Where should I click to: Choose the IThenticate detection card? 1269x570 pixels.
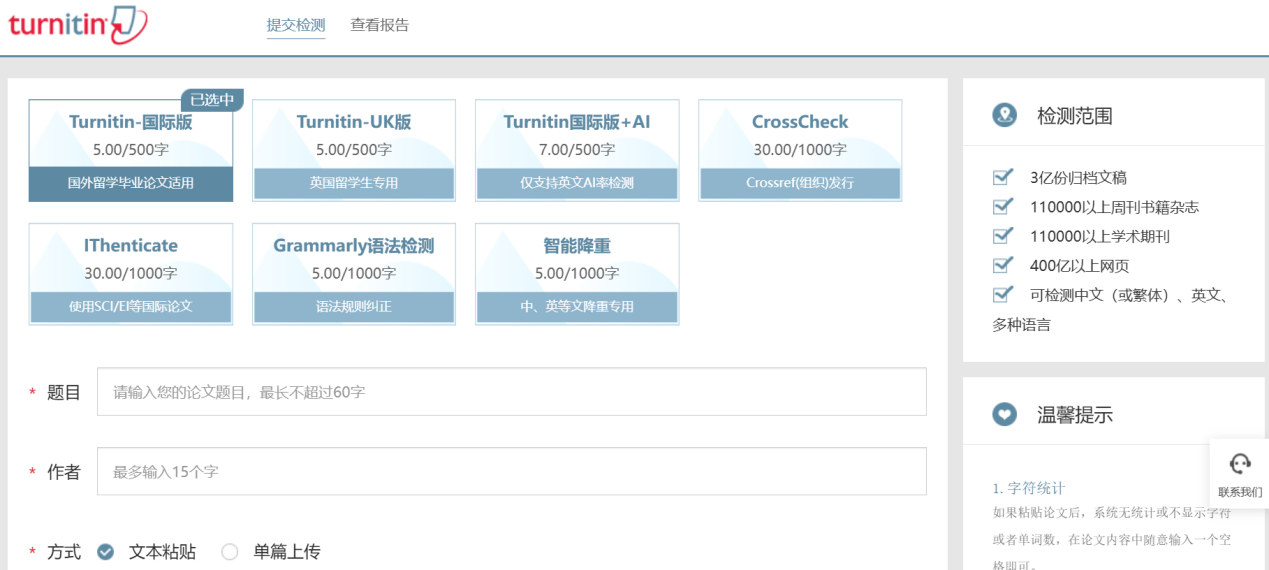coord(131,274)
